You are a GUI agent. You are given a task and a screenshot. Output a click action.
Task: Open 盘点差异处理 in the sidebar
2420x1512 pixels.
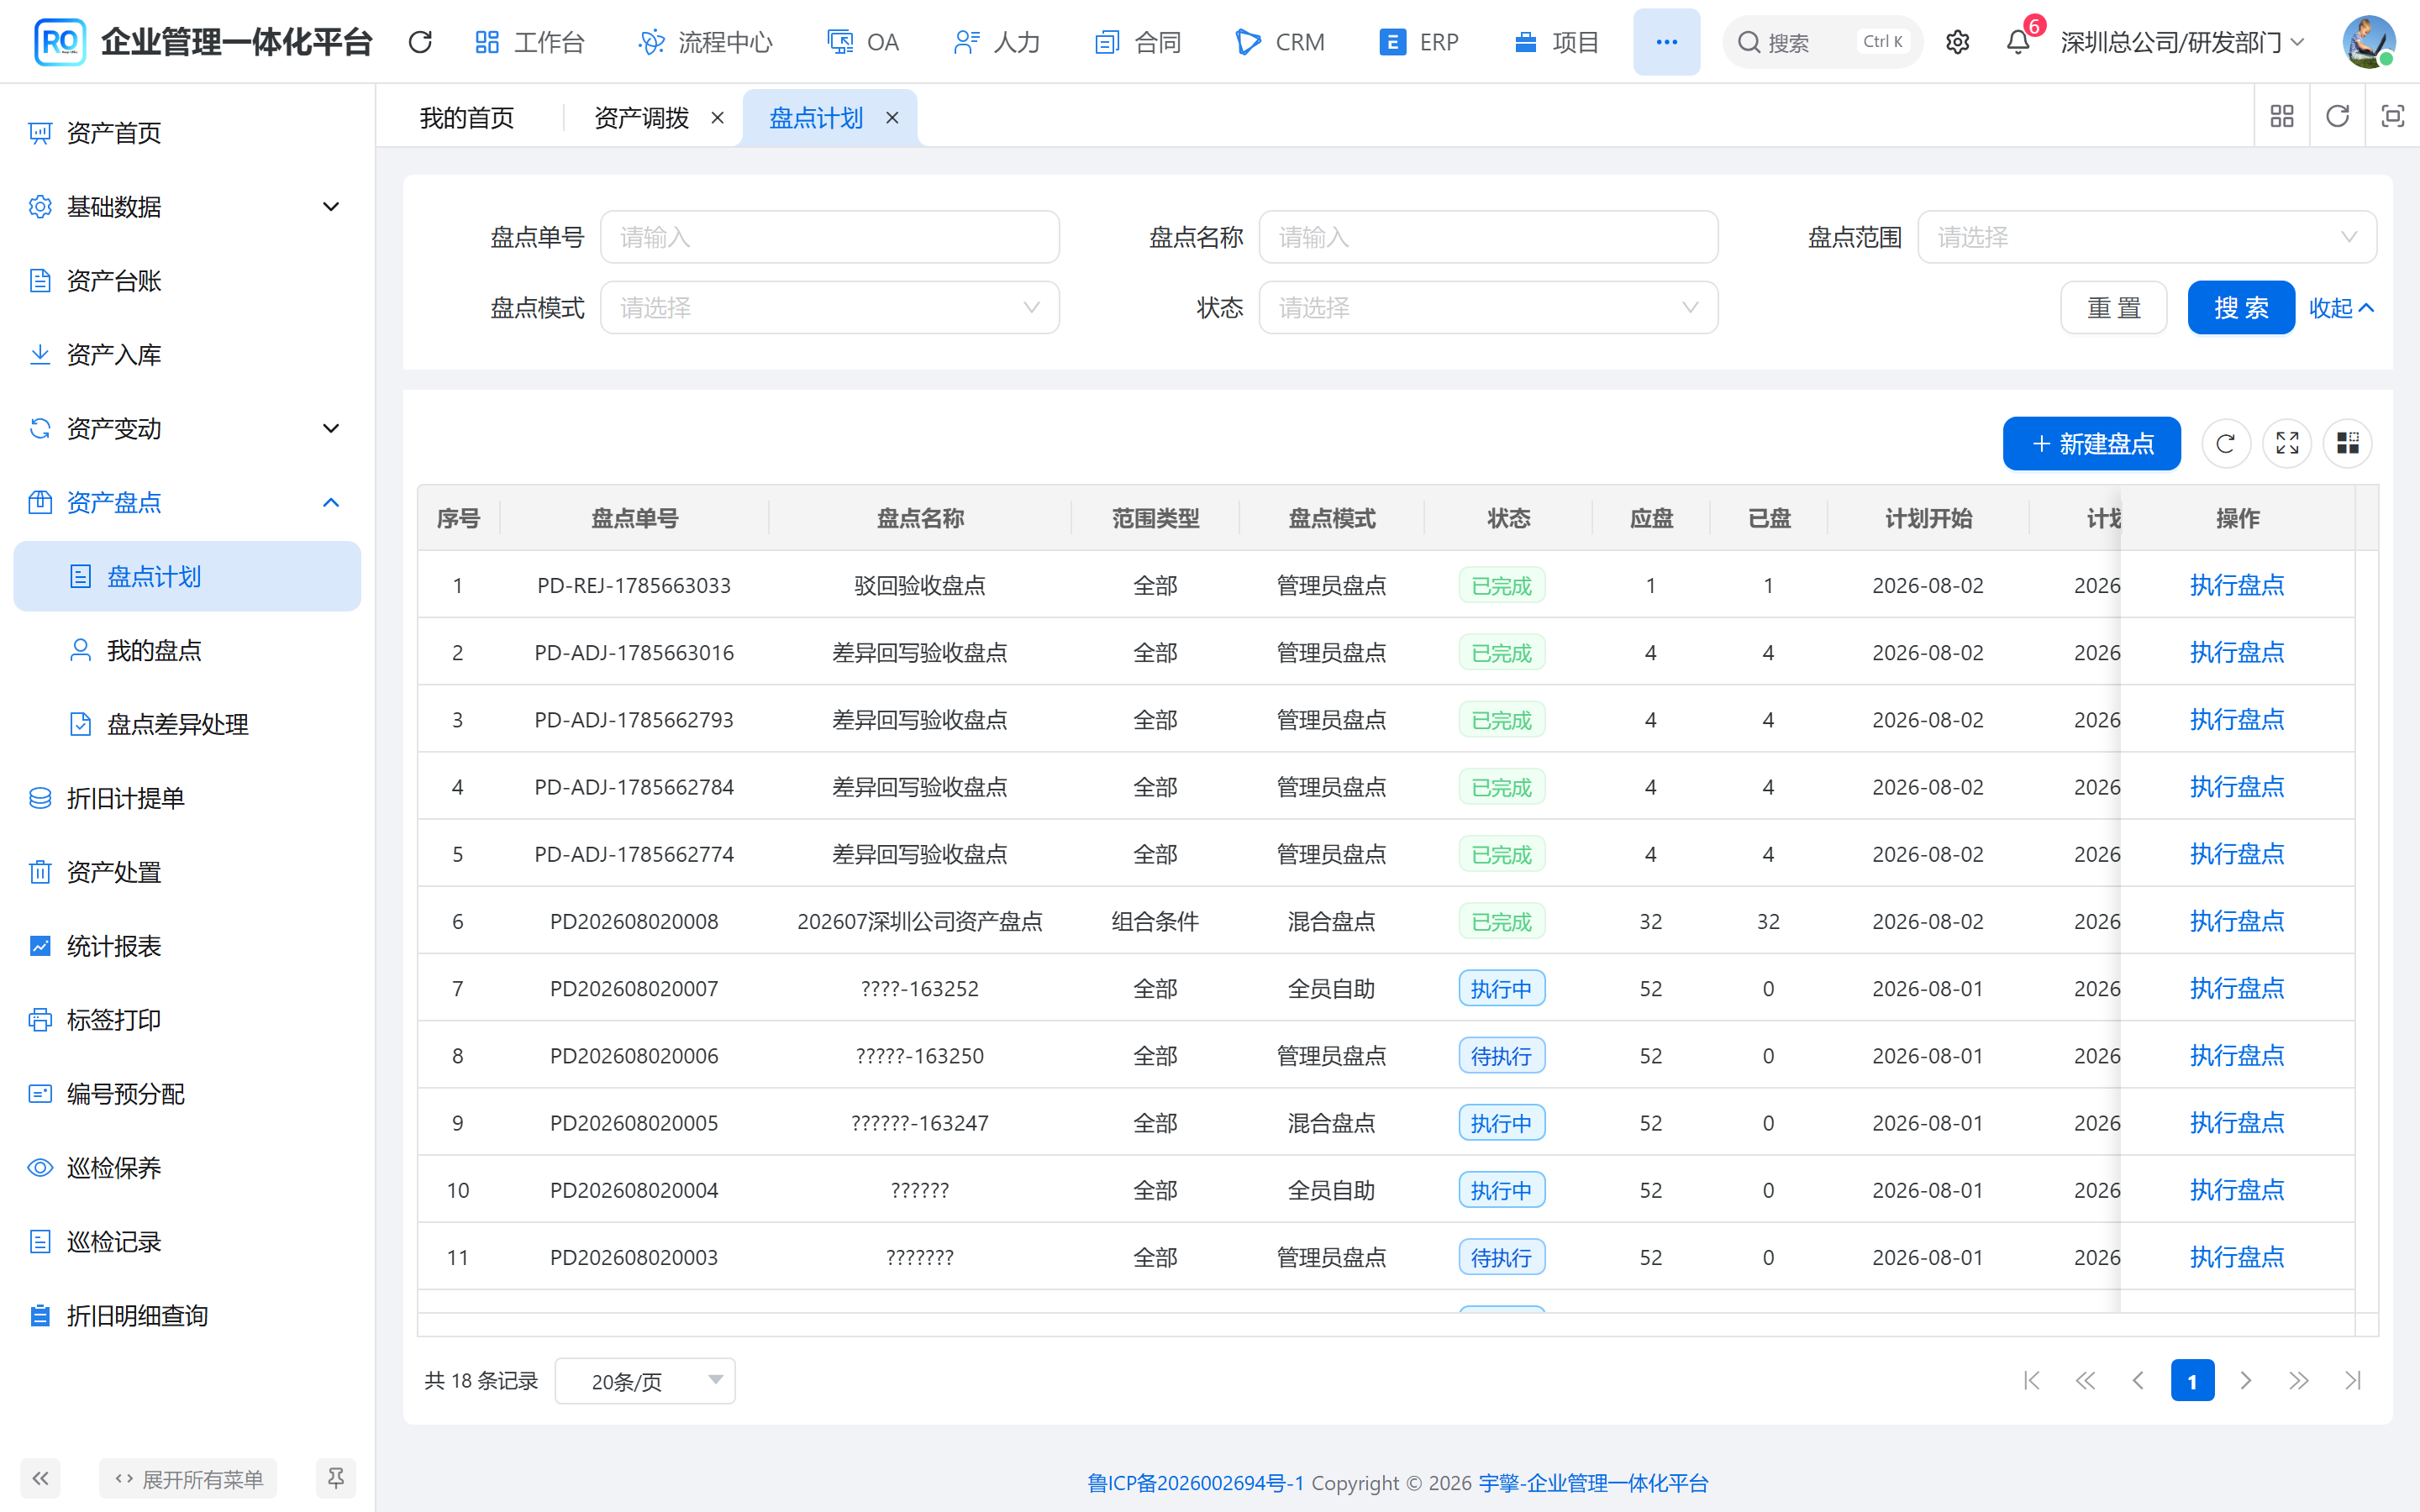click(187, 725)
